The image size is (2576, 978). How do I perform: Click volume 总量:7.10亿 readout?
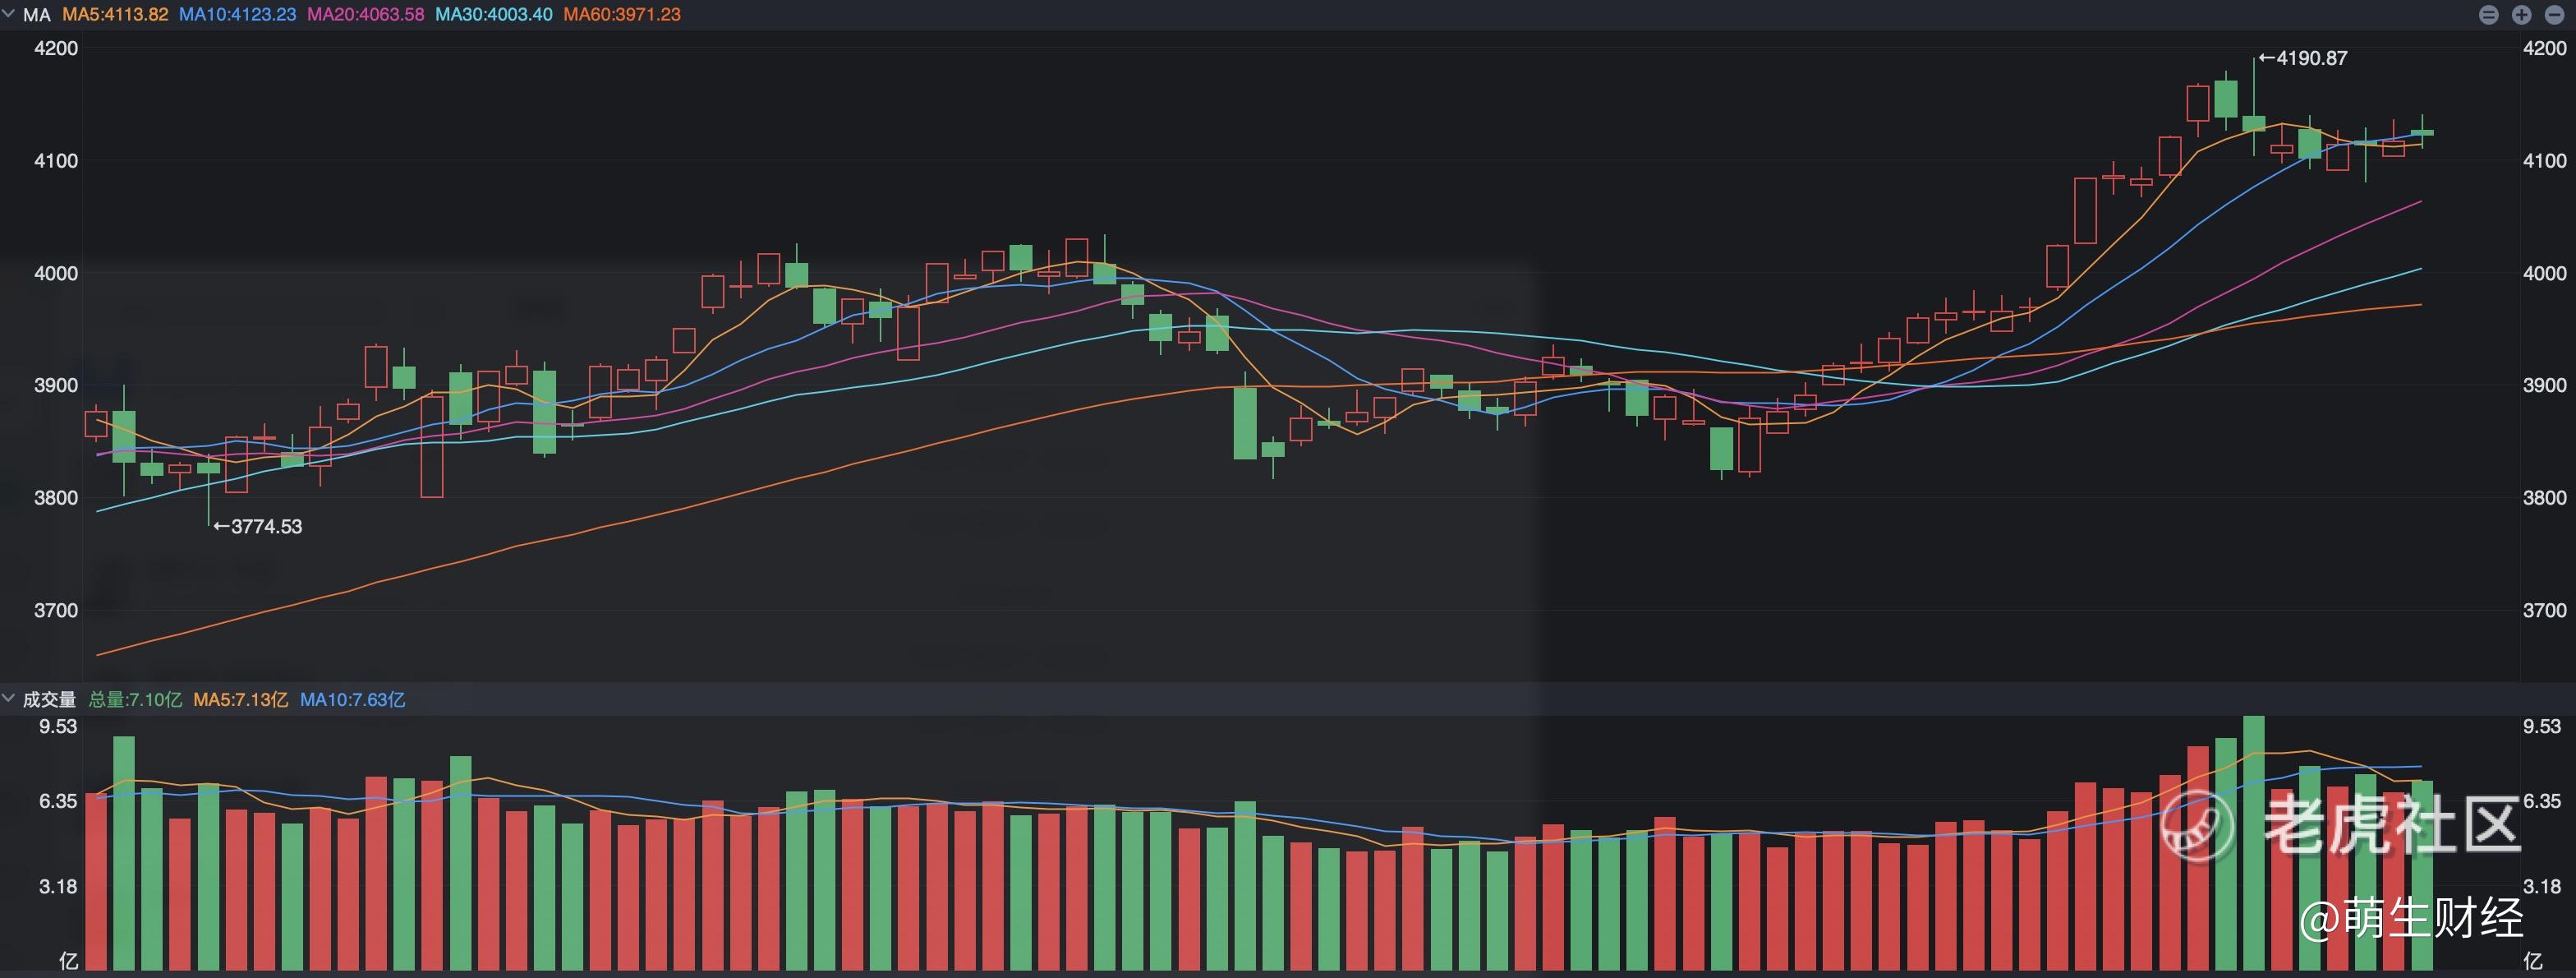pos(135,699)
